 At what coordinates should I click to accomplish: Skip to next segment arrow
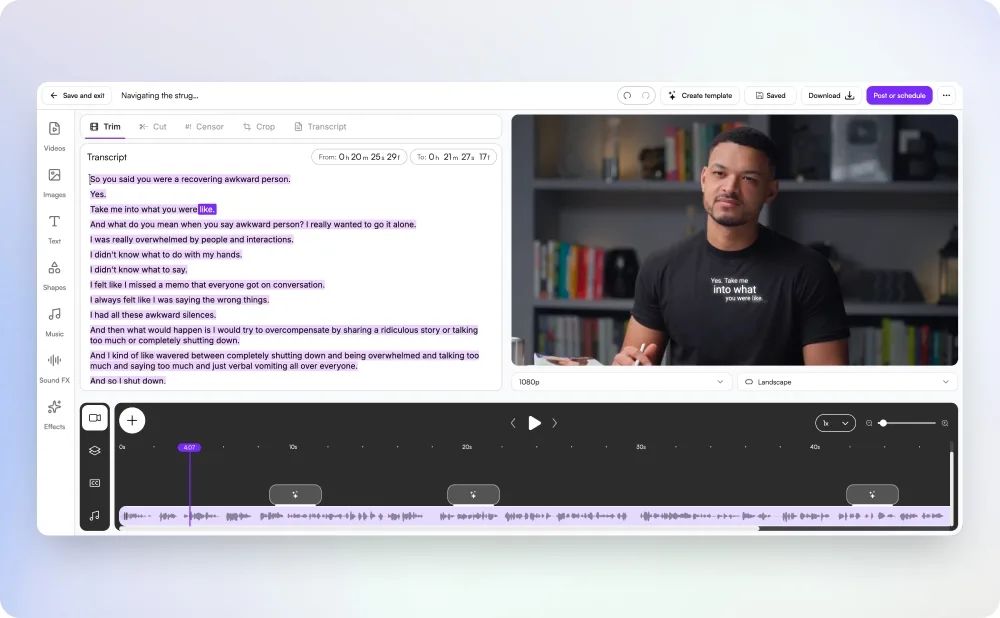[555, 423]
